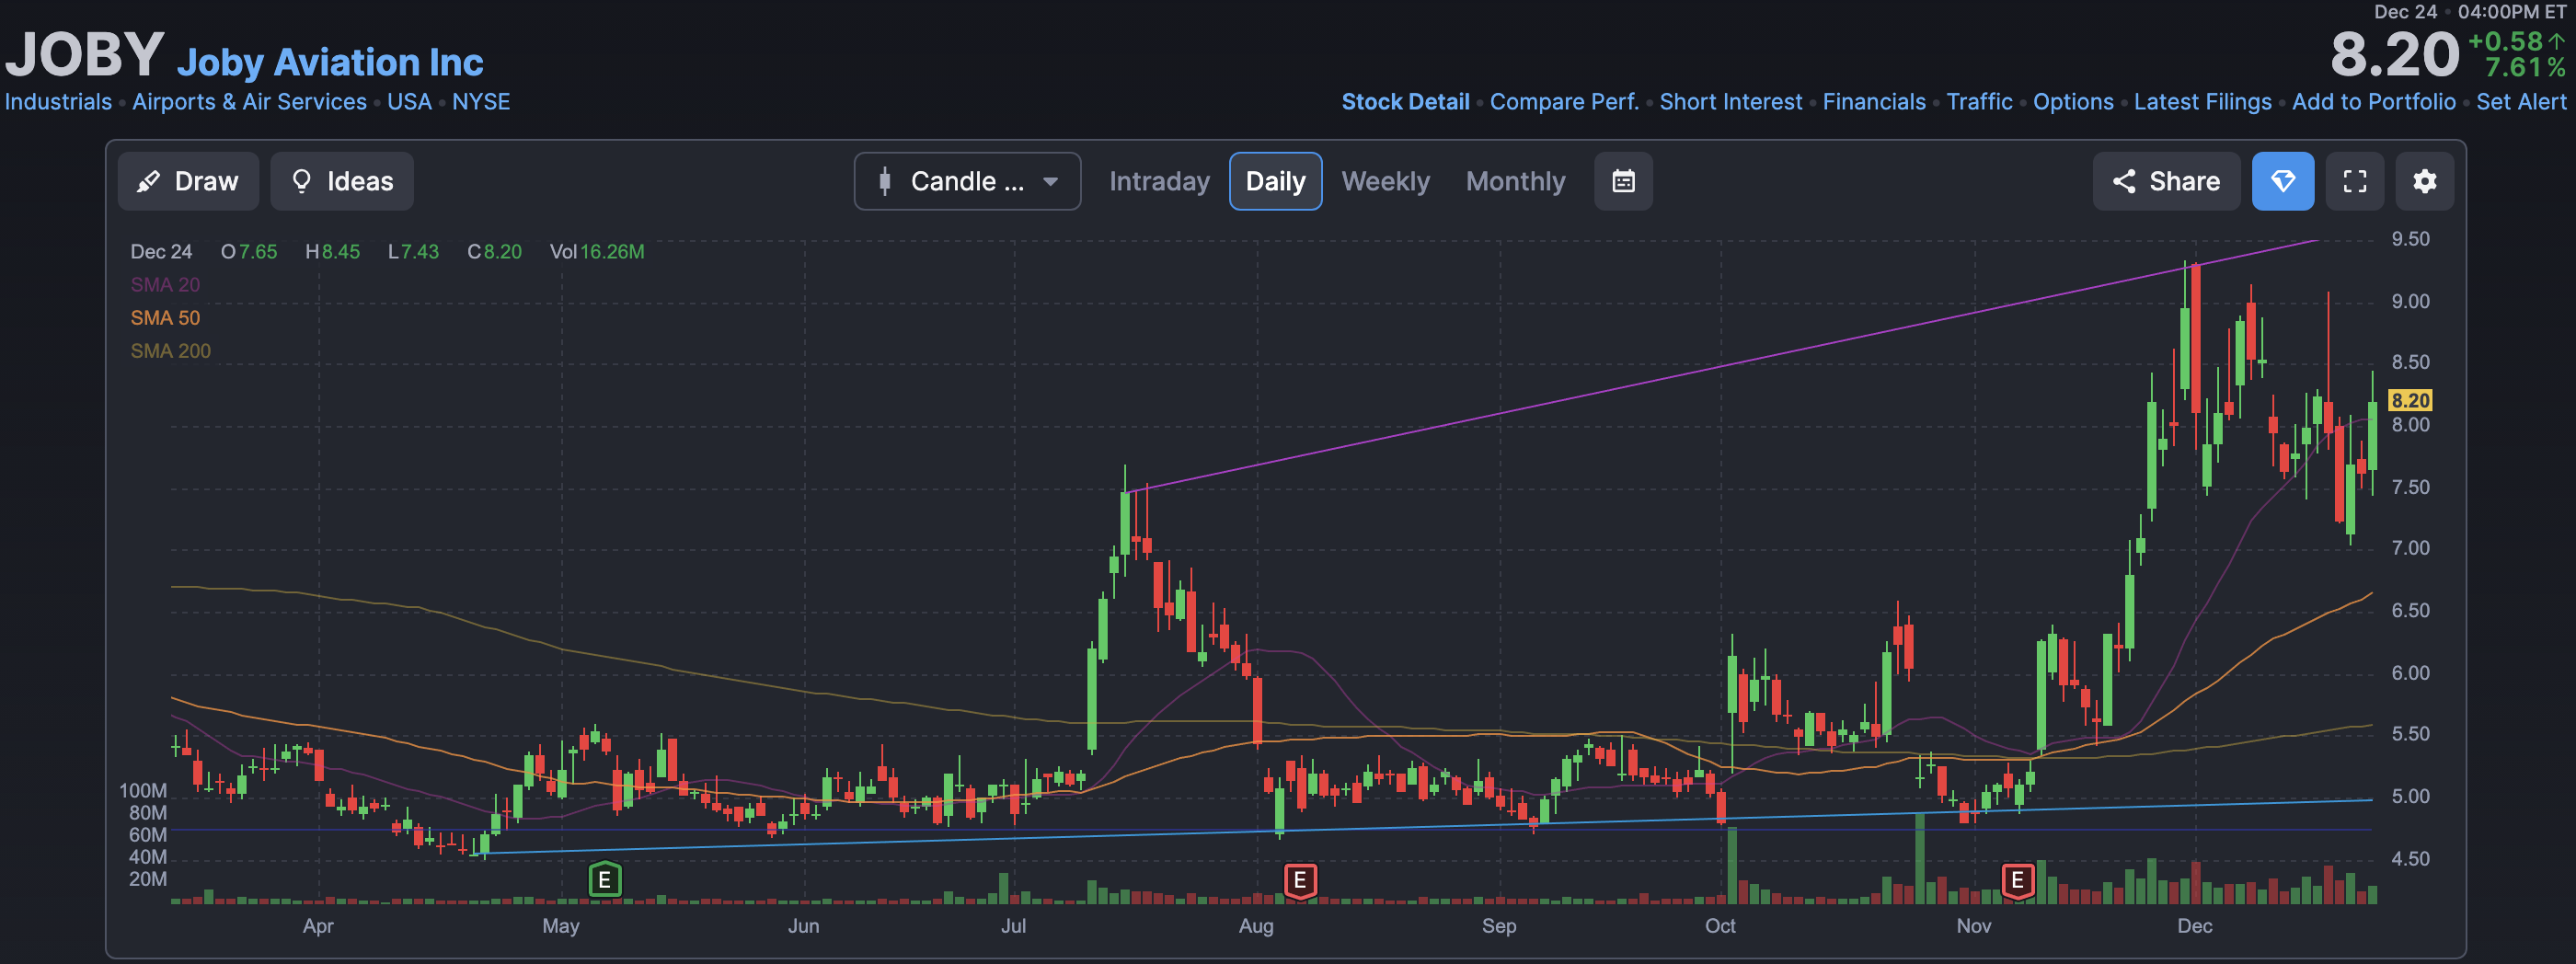This screenshot has width=2576, height=964.
Task: Open the May earnings E marker
Action: click(x=604, y=880)
